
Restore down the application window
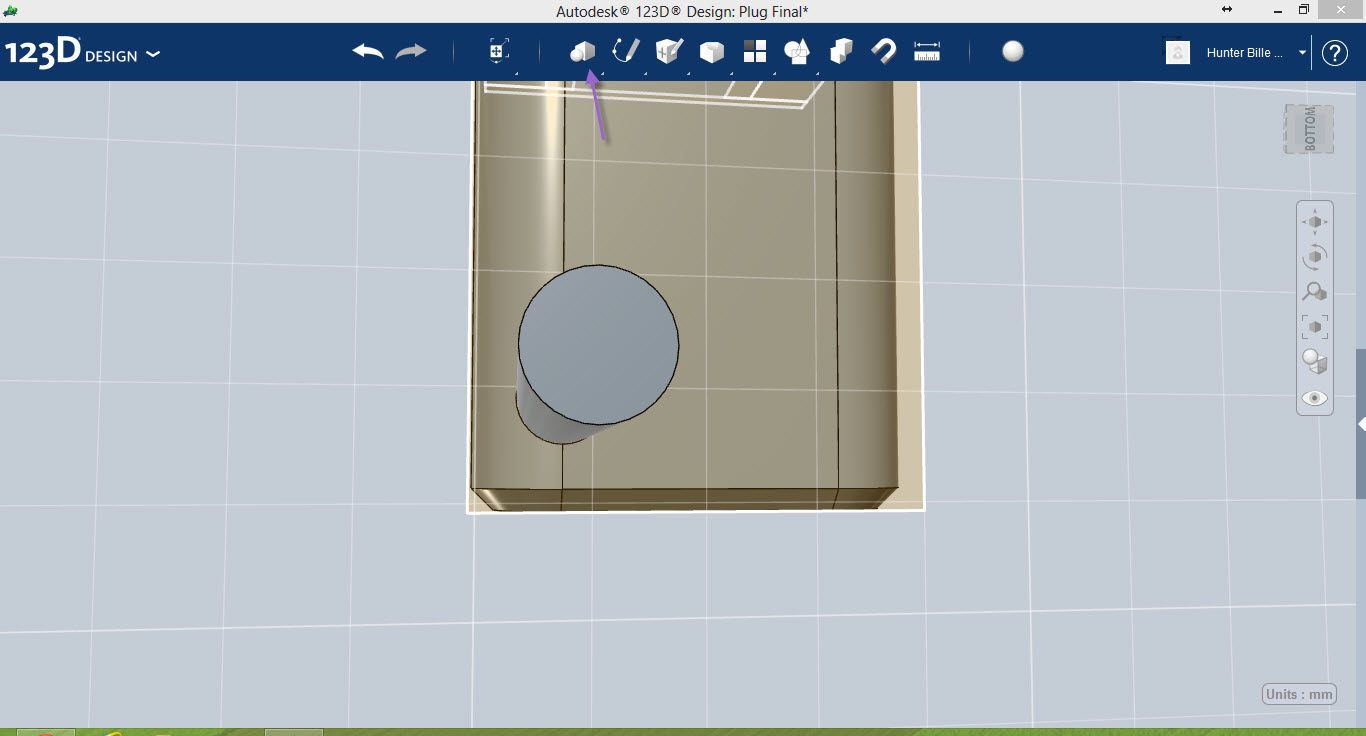(x=1304, y=10)
